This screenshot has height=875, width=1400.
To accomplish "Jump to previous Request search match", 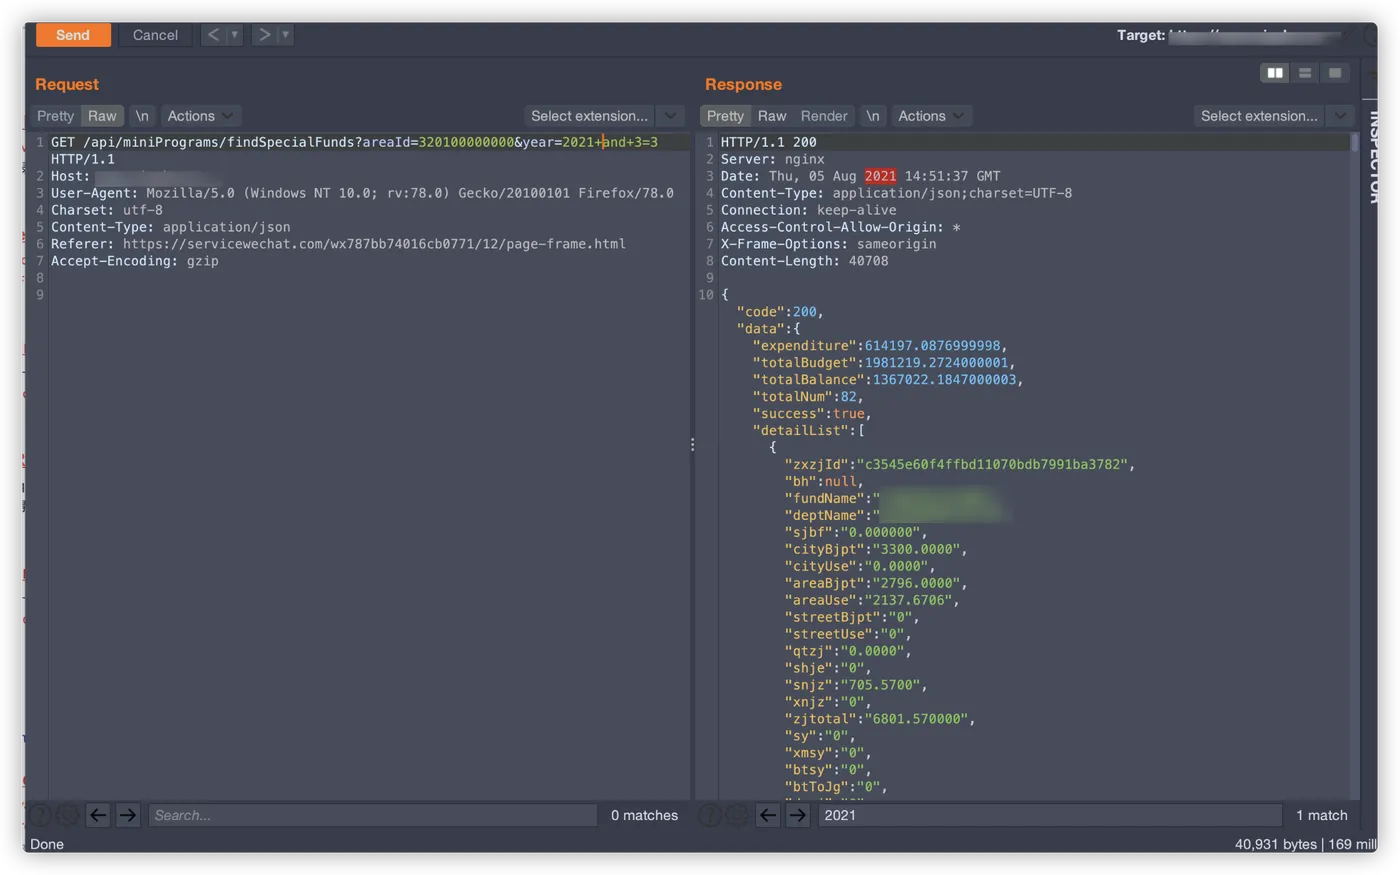I will (x=98, y=815).
